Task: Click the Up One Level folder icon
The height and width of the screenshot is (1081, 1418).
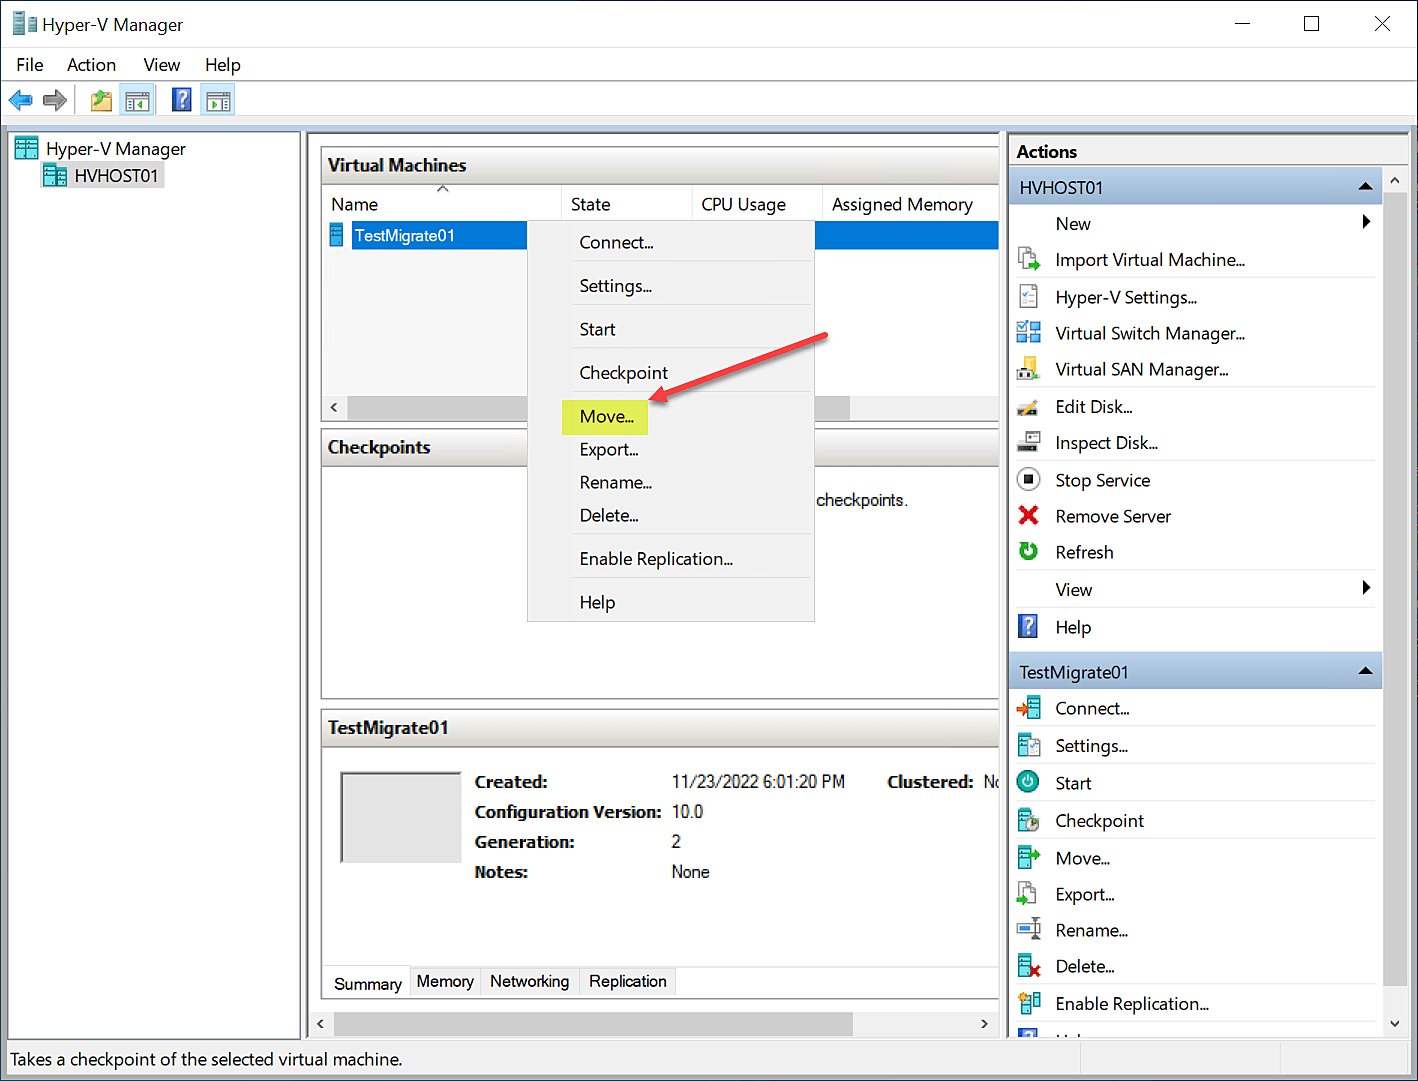Action: point(101,100)
